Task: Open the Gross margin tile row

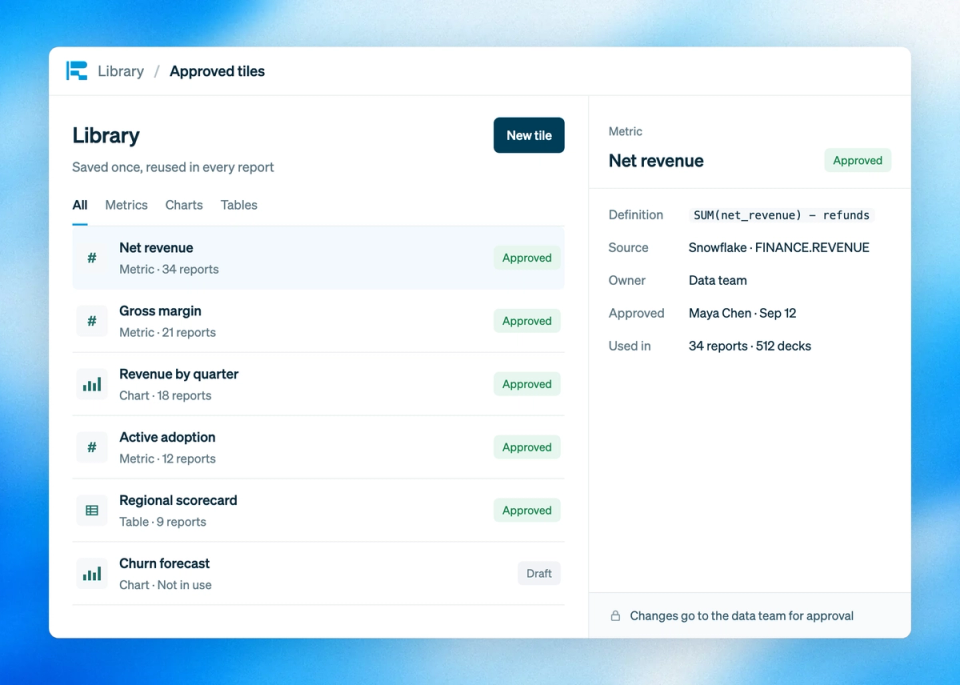Action: [x=318, y=321]
